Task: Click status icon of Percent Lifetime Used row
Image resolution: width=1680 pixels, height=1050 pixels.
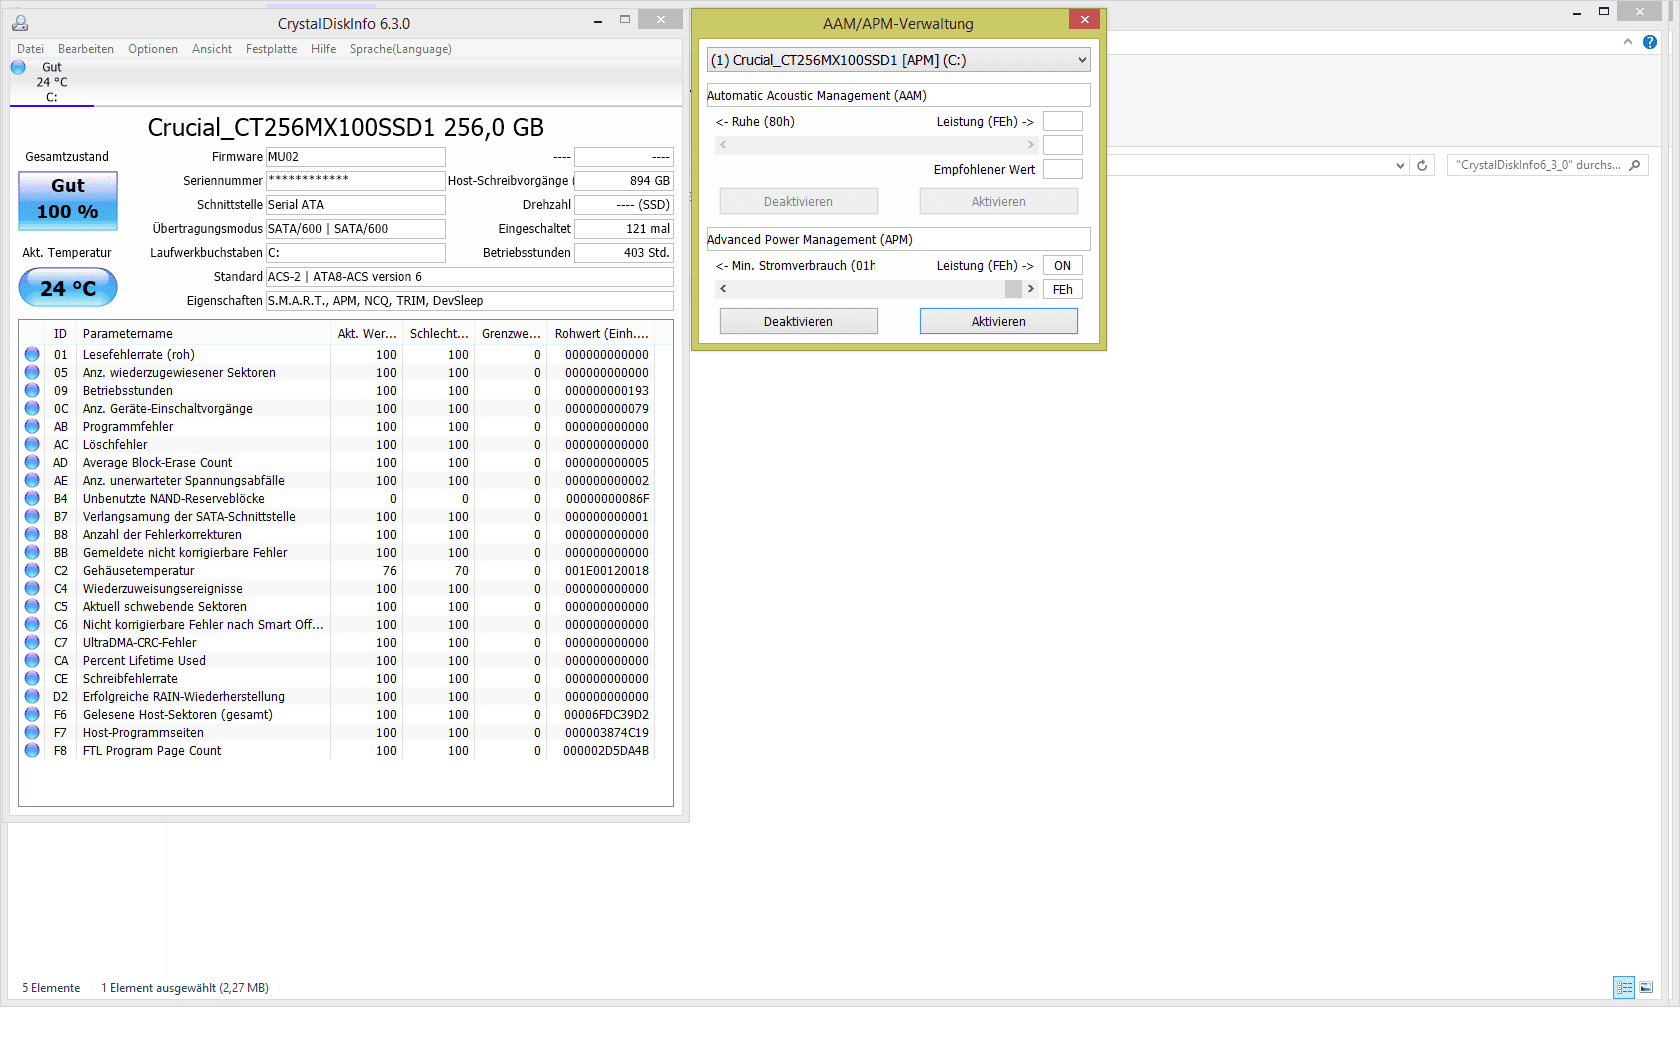Action: 32,660
